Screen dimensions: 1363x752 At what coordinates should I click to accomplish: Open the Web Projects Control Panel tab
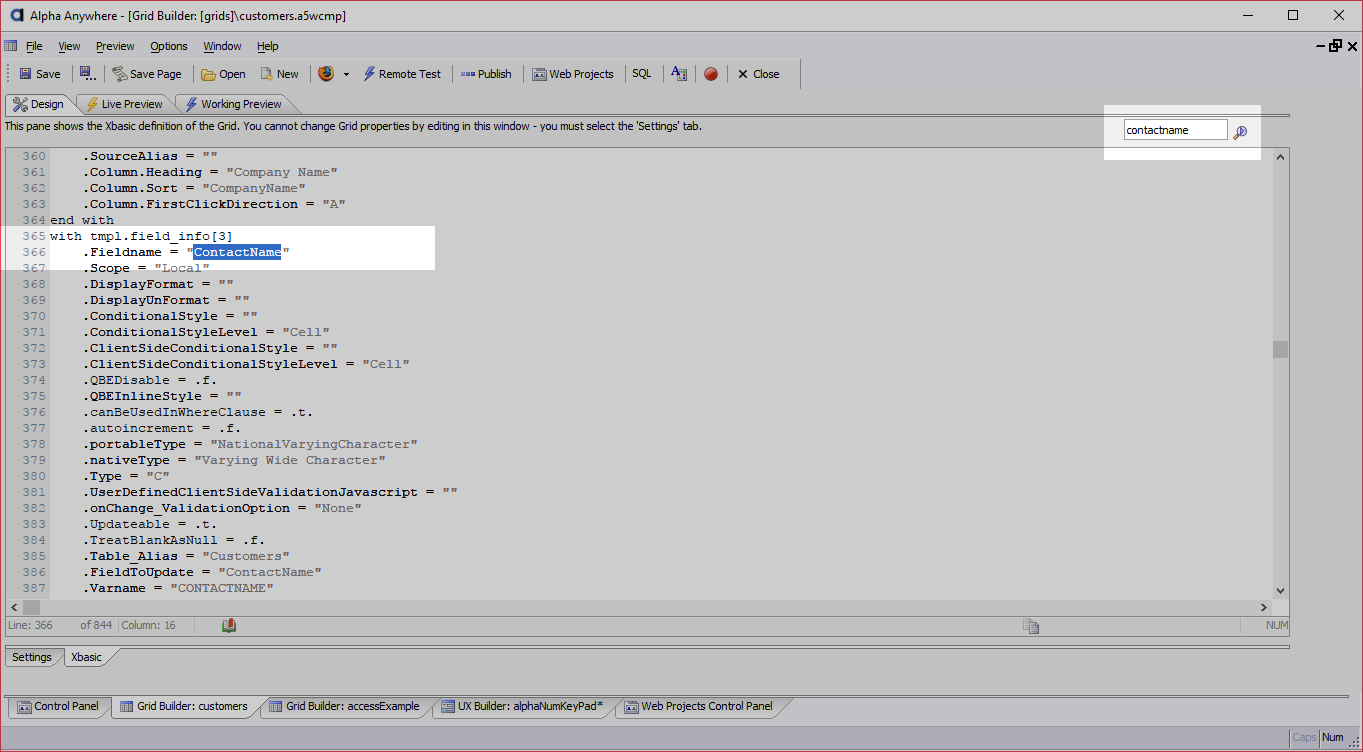tap(698, 706)
